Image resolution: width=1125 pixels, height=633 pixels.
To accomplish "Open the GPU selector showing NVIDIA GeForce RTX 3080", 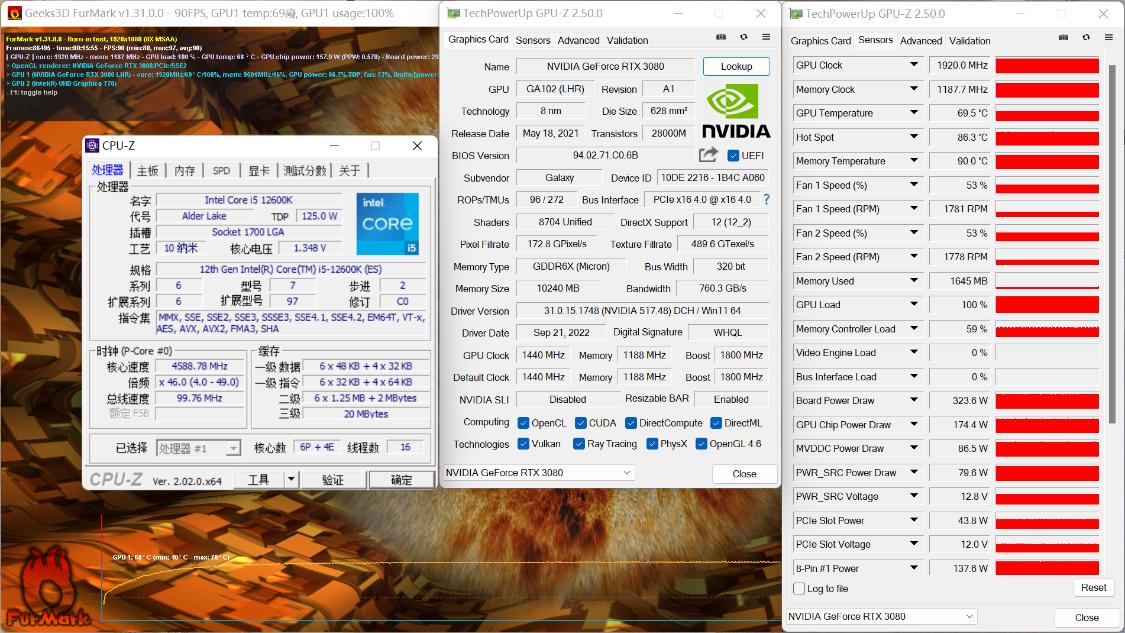I will point(540,471).
